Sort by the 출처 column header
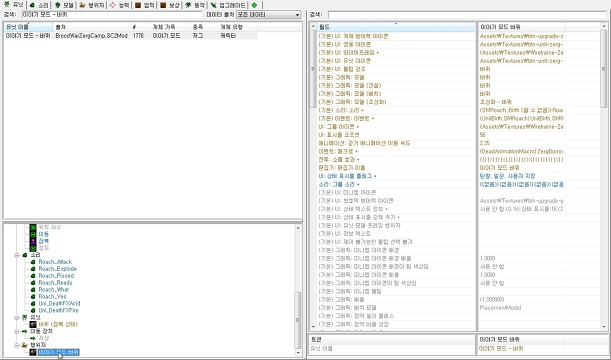 pyautogui.click(x=91, y=27)
